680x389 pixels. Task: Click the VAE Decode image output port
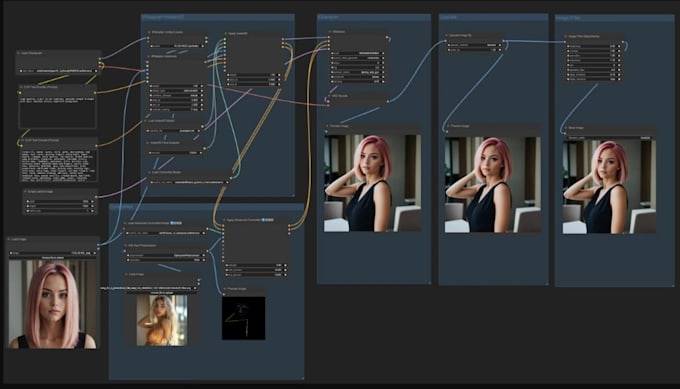point(387,101)
